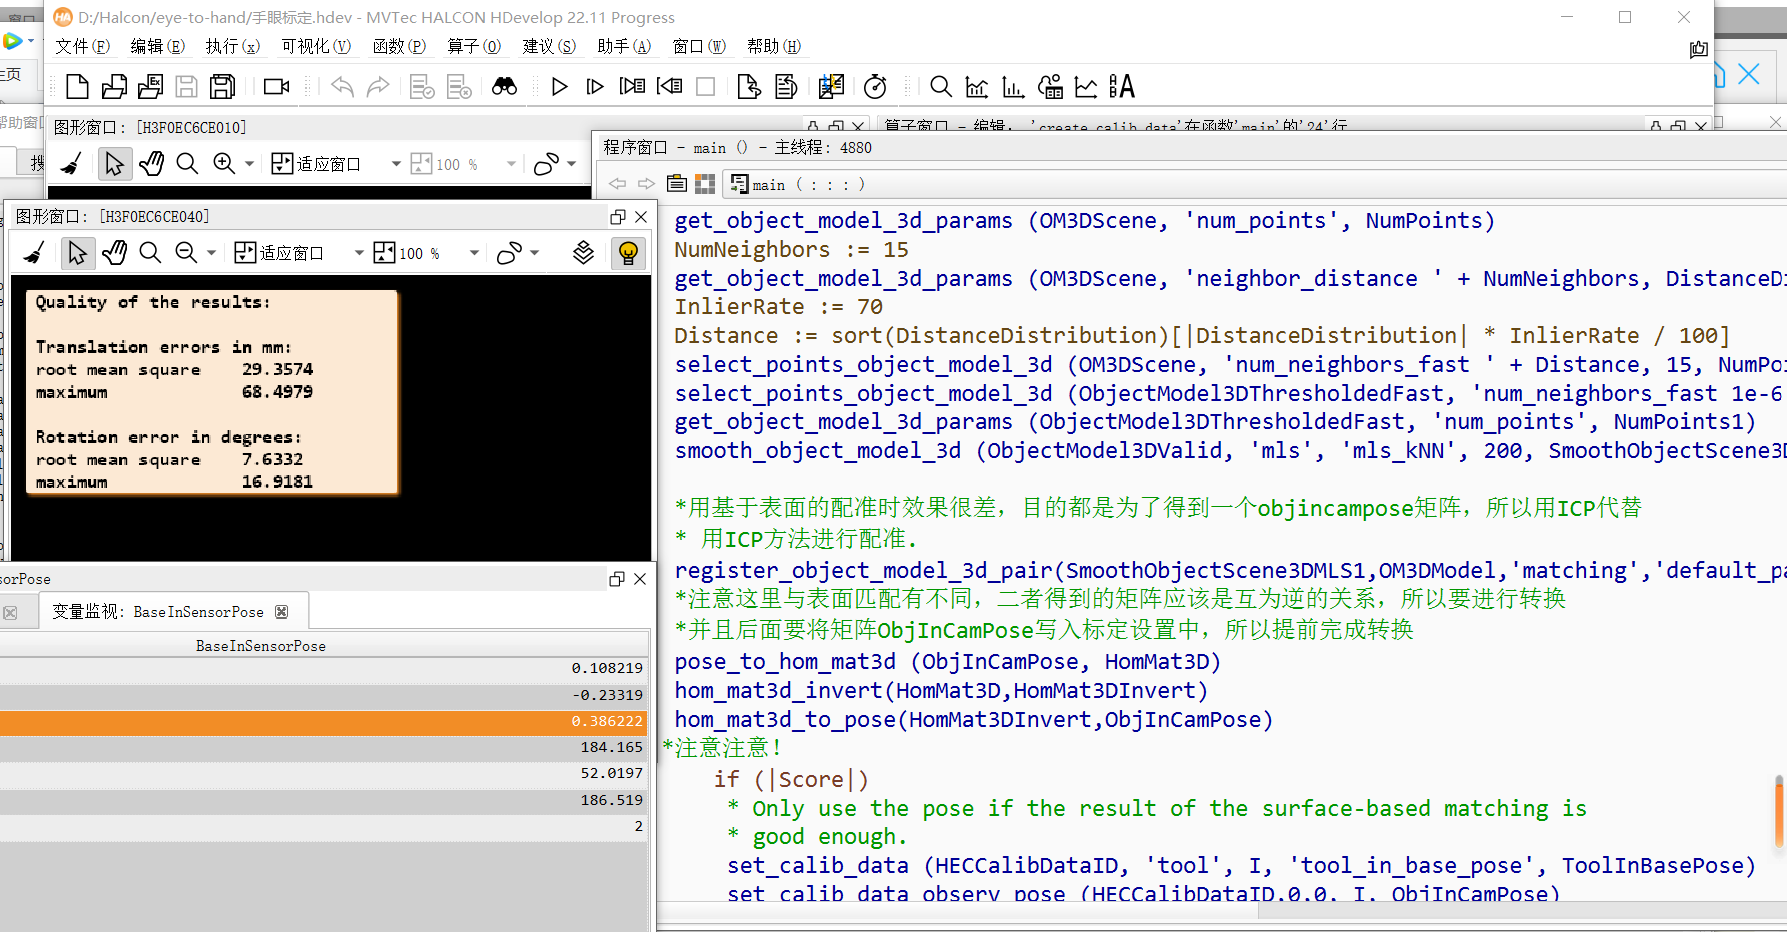Screen dimensions: 1787x932
Task: Select pointer tool in H3F0EC6CE040 window
Action: (77, 253)
